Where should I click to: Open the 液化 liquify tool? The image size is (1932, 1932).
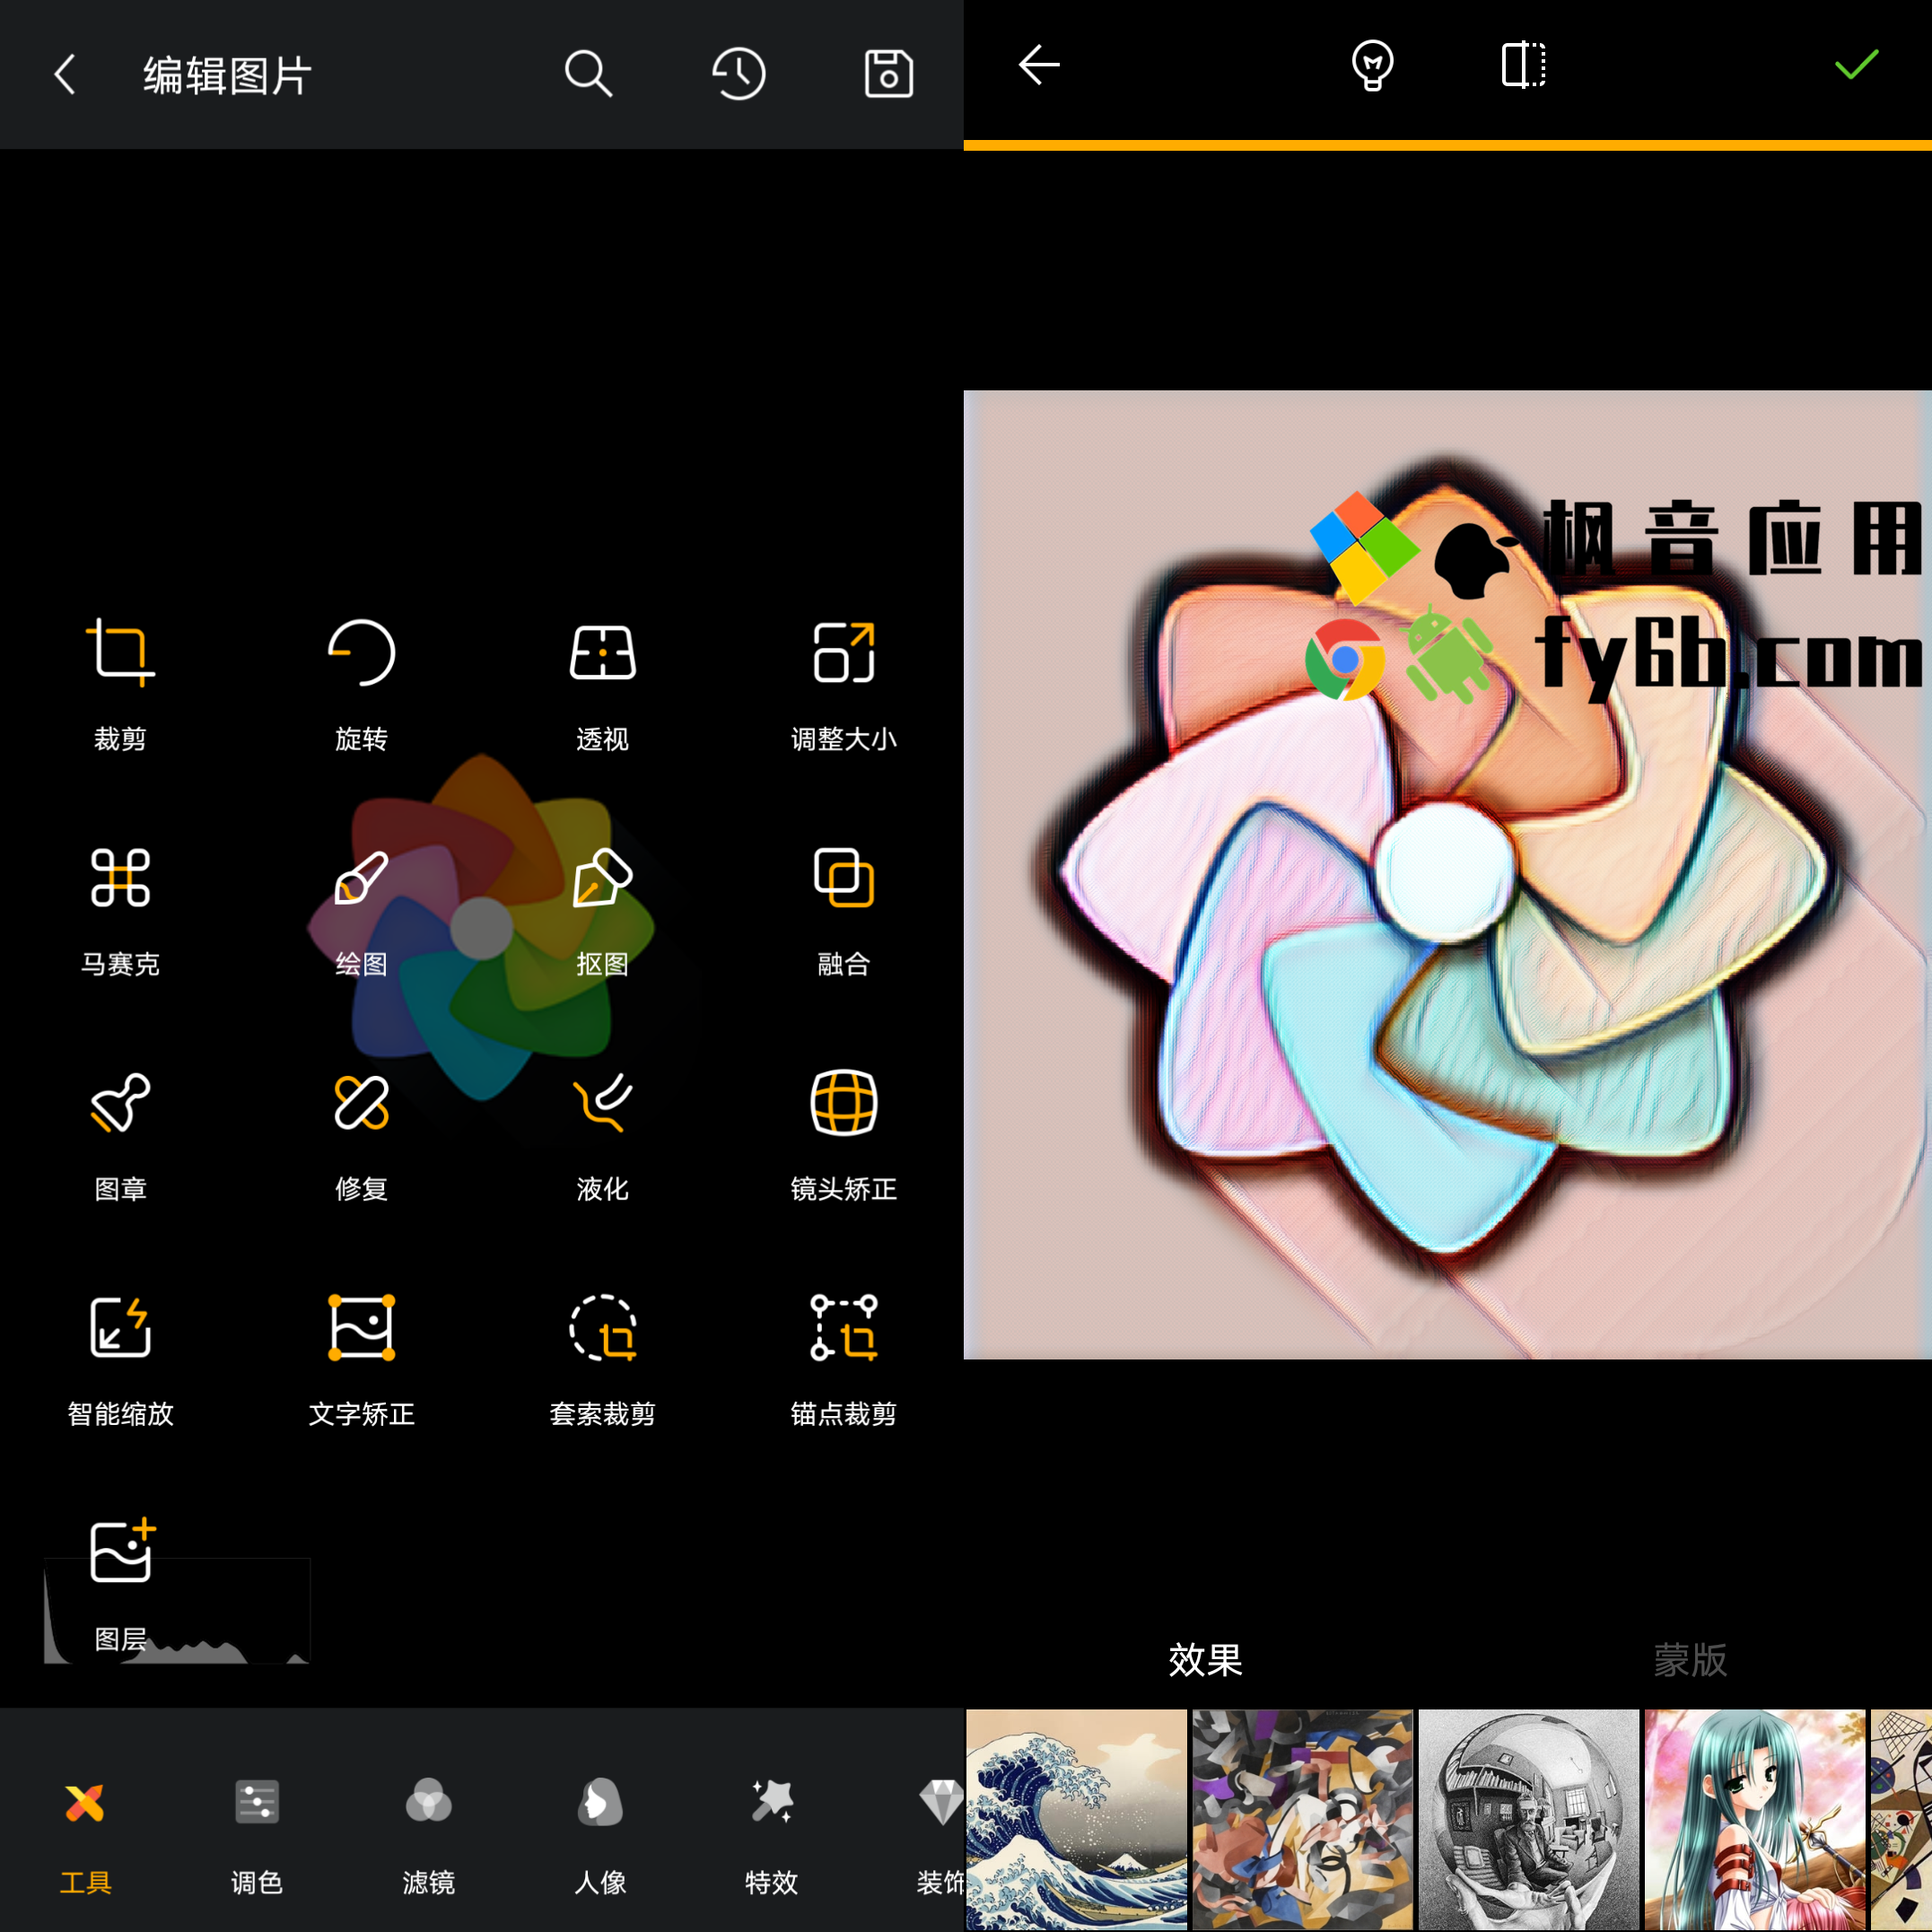[602, 1136]
